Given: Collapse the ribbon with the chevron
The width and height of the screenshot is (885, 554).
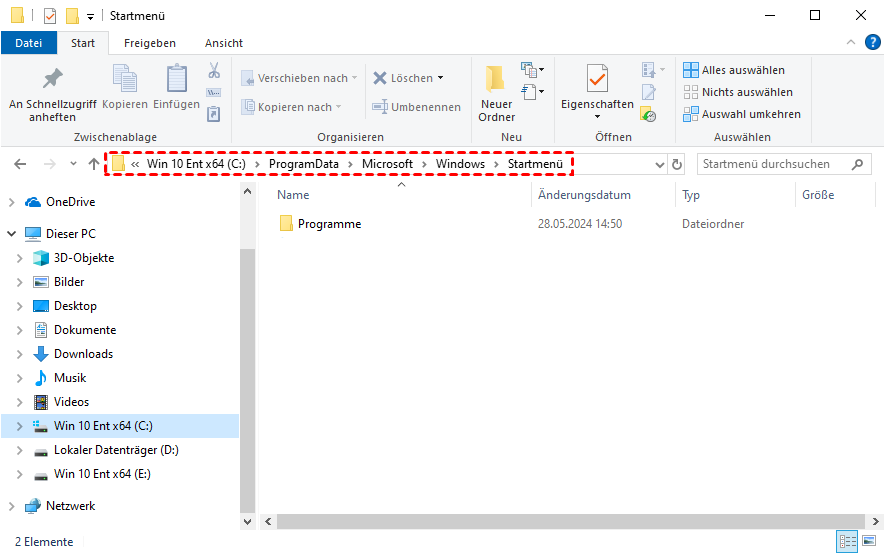Looking at the screenshot, I should pyautogui.click(x=851, y=43).
